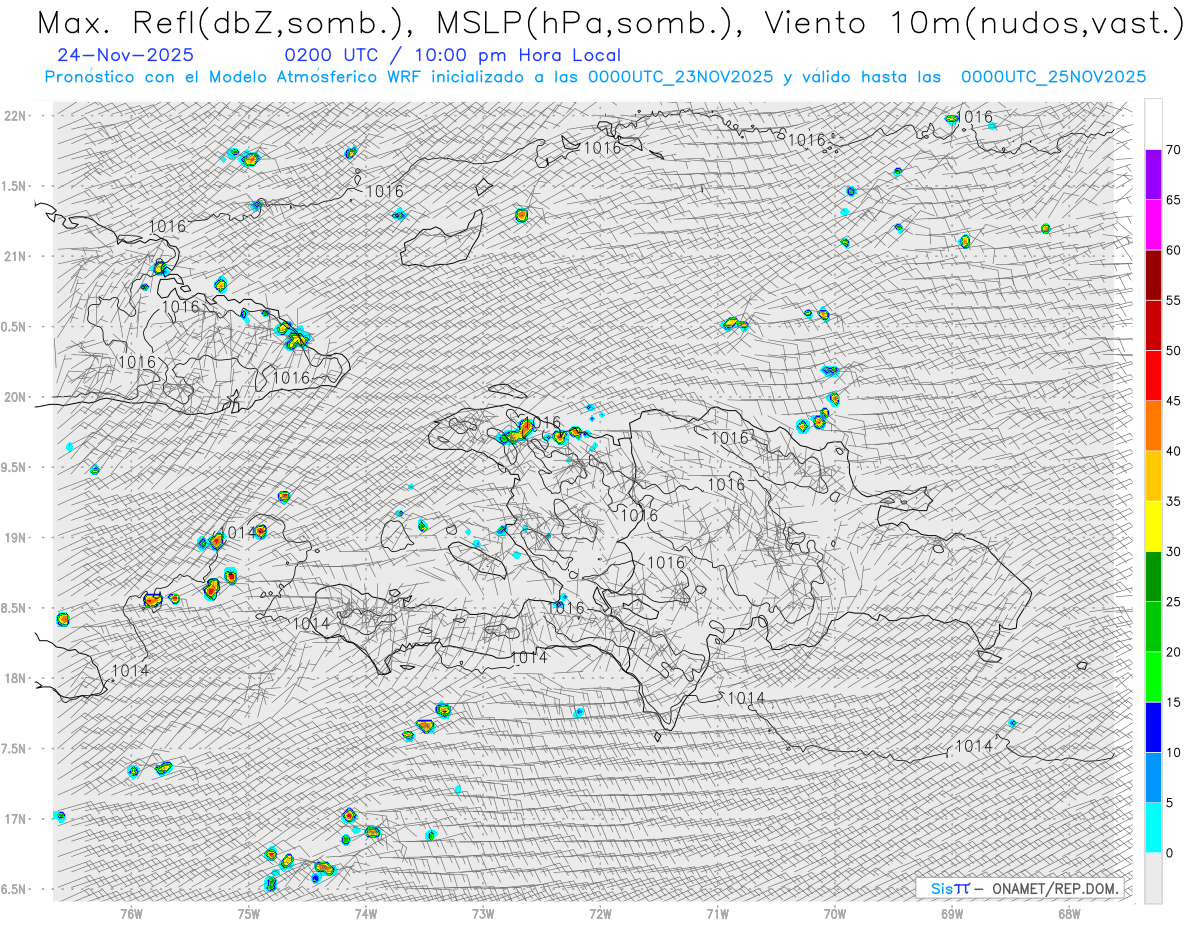1200x927 pixels.
Task: Click the "0000UTC_25NOV2025" valid-until time
Action: (x=1053, y=77)
